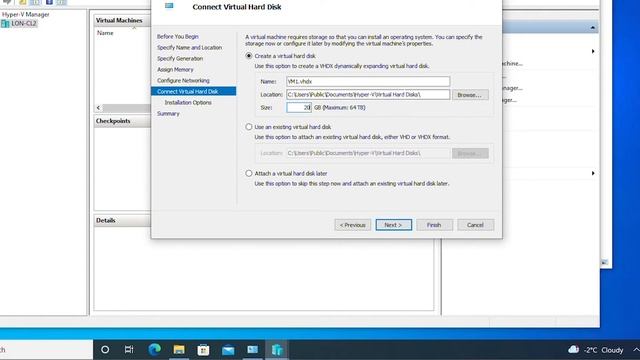Click the Virtual Machines pane header
Image resolution: width=640 pixels, height=360 pixels.
coord(122,20)
